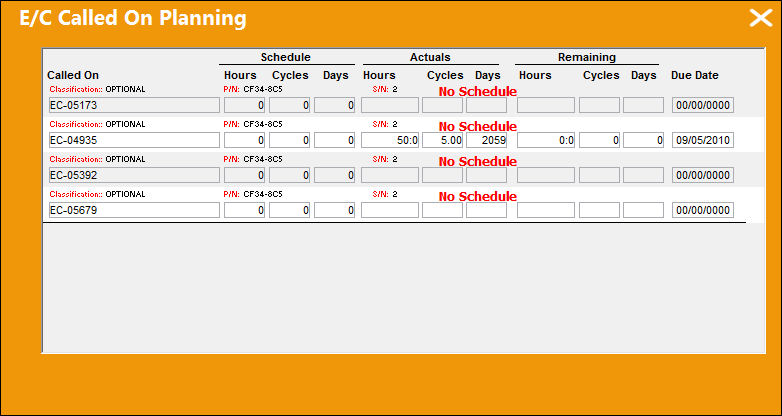Click the Called On column header
This screenshot has width=782, height=416.
[x=73, y=75]
